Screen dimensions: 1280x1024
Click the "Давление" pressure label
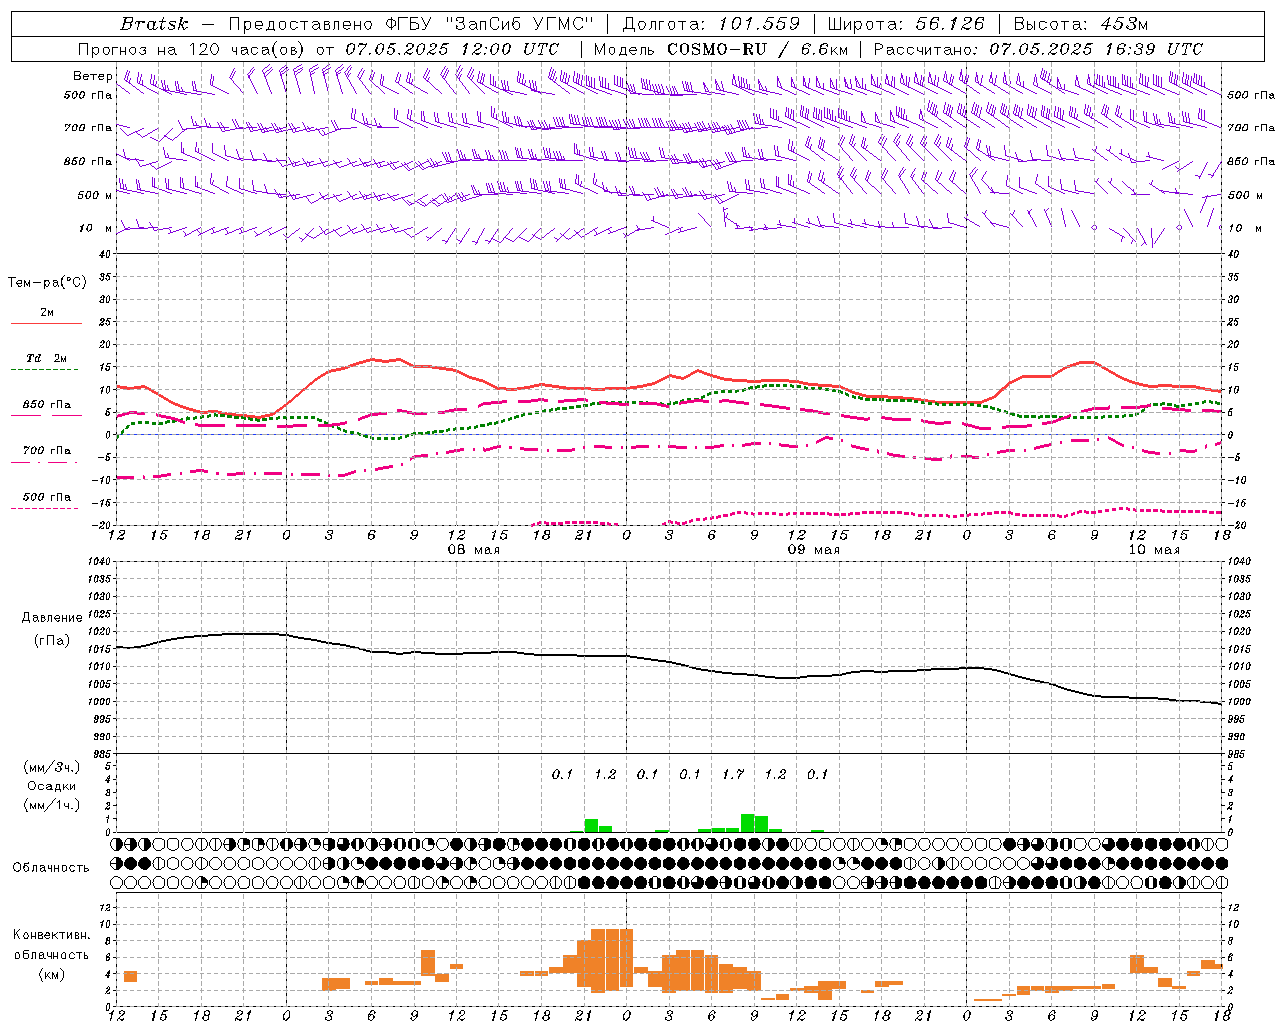tap(52, 618)
